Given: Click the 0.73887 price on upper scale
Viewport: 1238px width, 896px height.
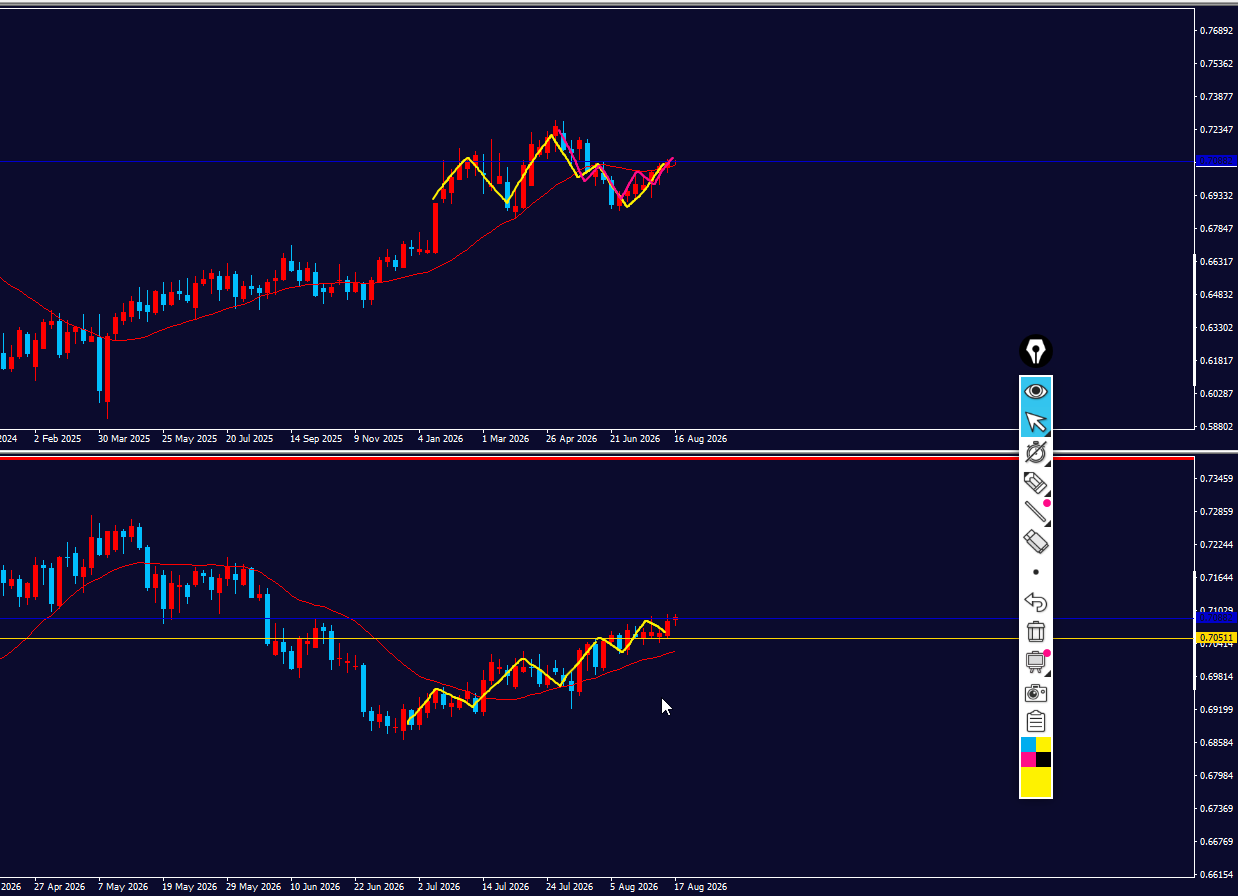Looking at the screenshot, I should (x=1216, y=96).
